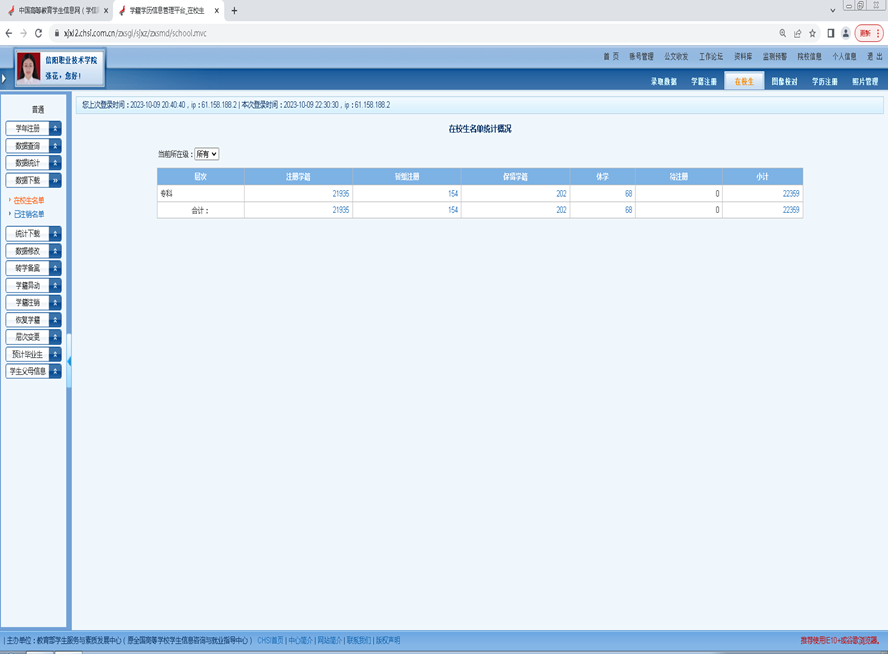The width and height of the screenshot is (888, 654).
Task: Click the browser back arrow
Action: [9, 33]
